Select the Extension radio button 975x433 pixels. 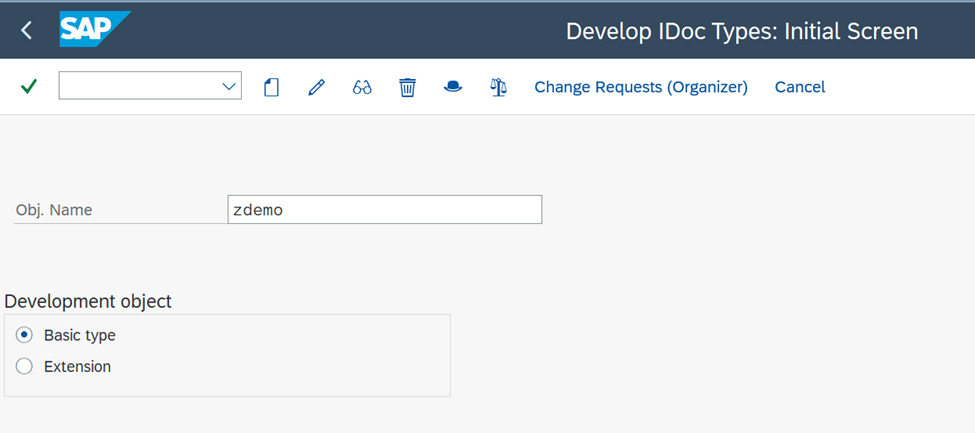(x=24, y=366)
